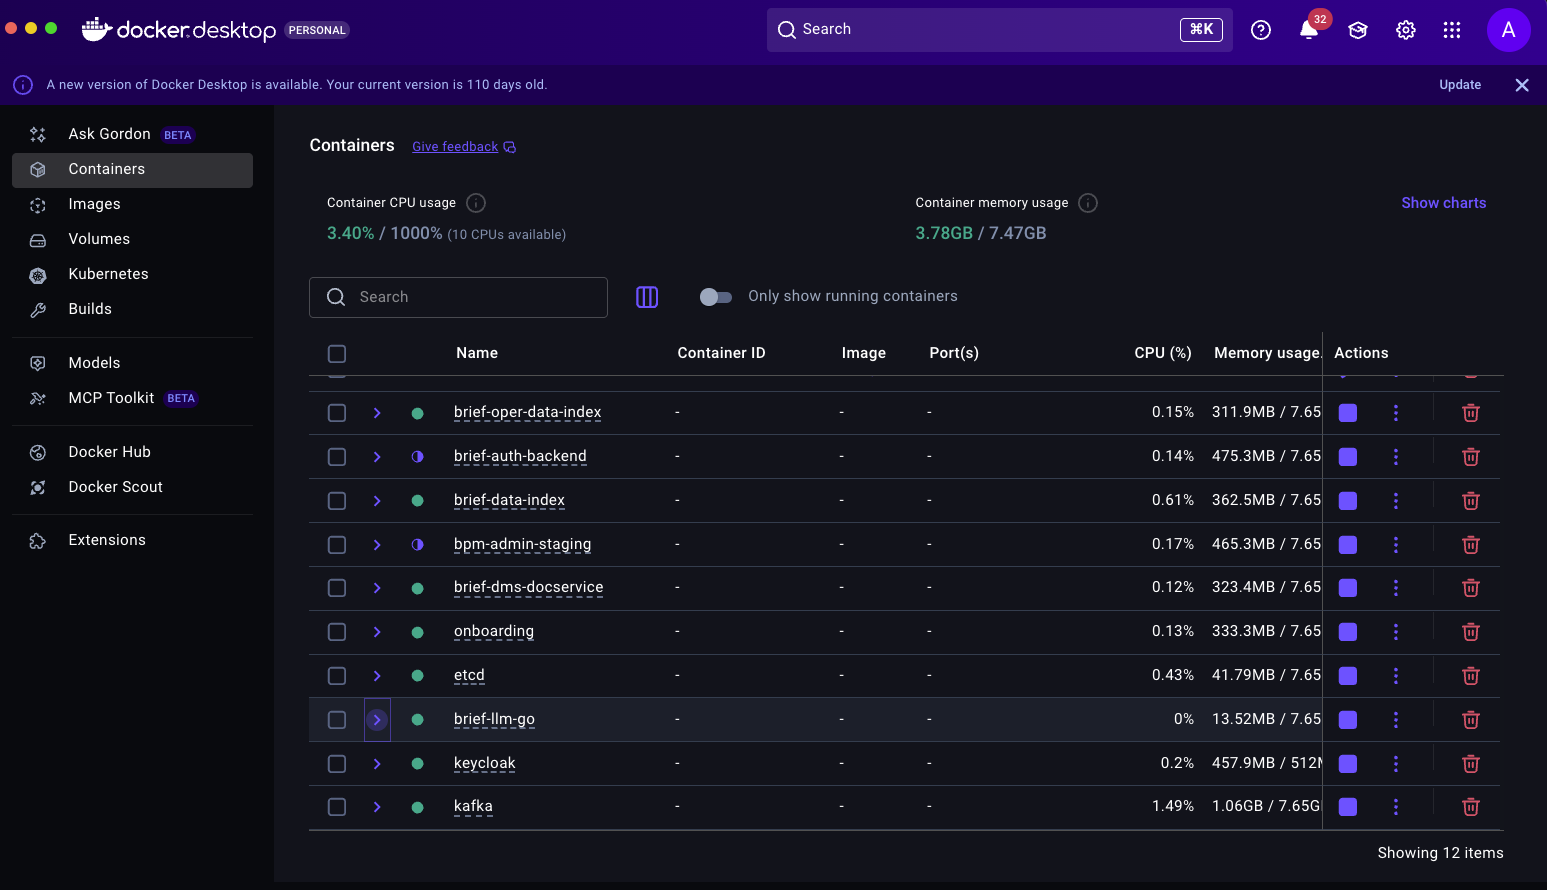Delete the keycloak container

tap(1471, 764)
